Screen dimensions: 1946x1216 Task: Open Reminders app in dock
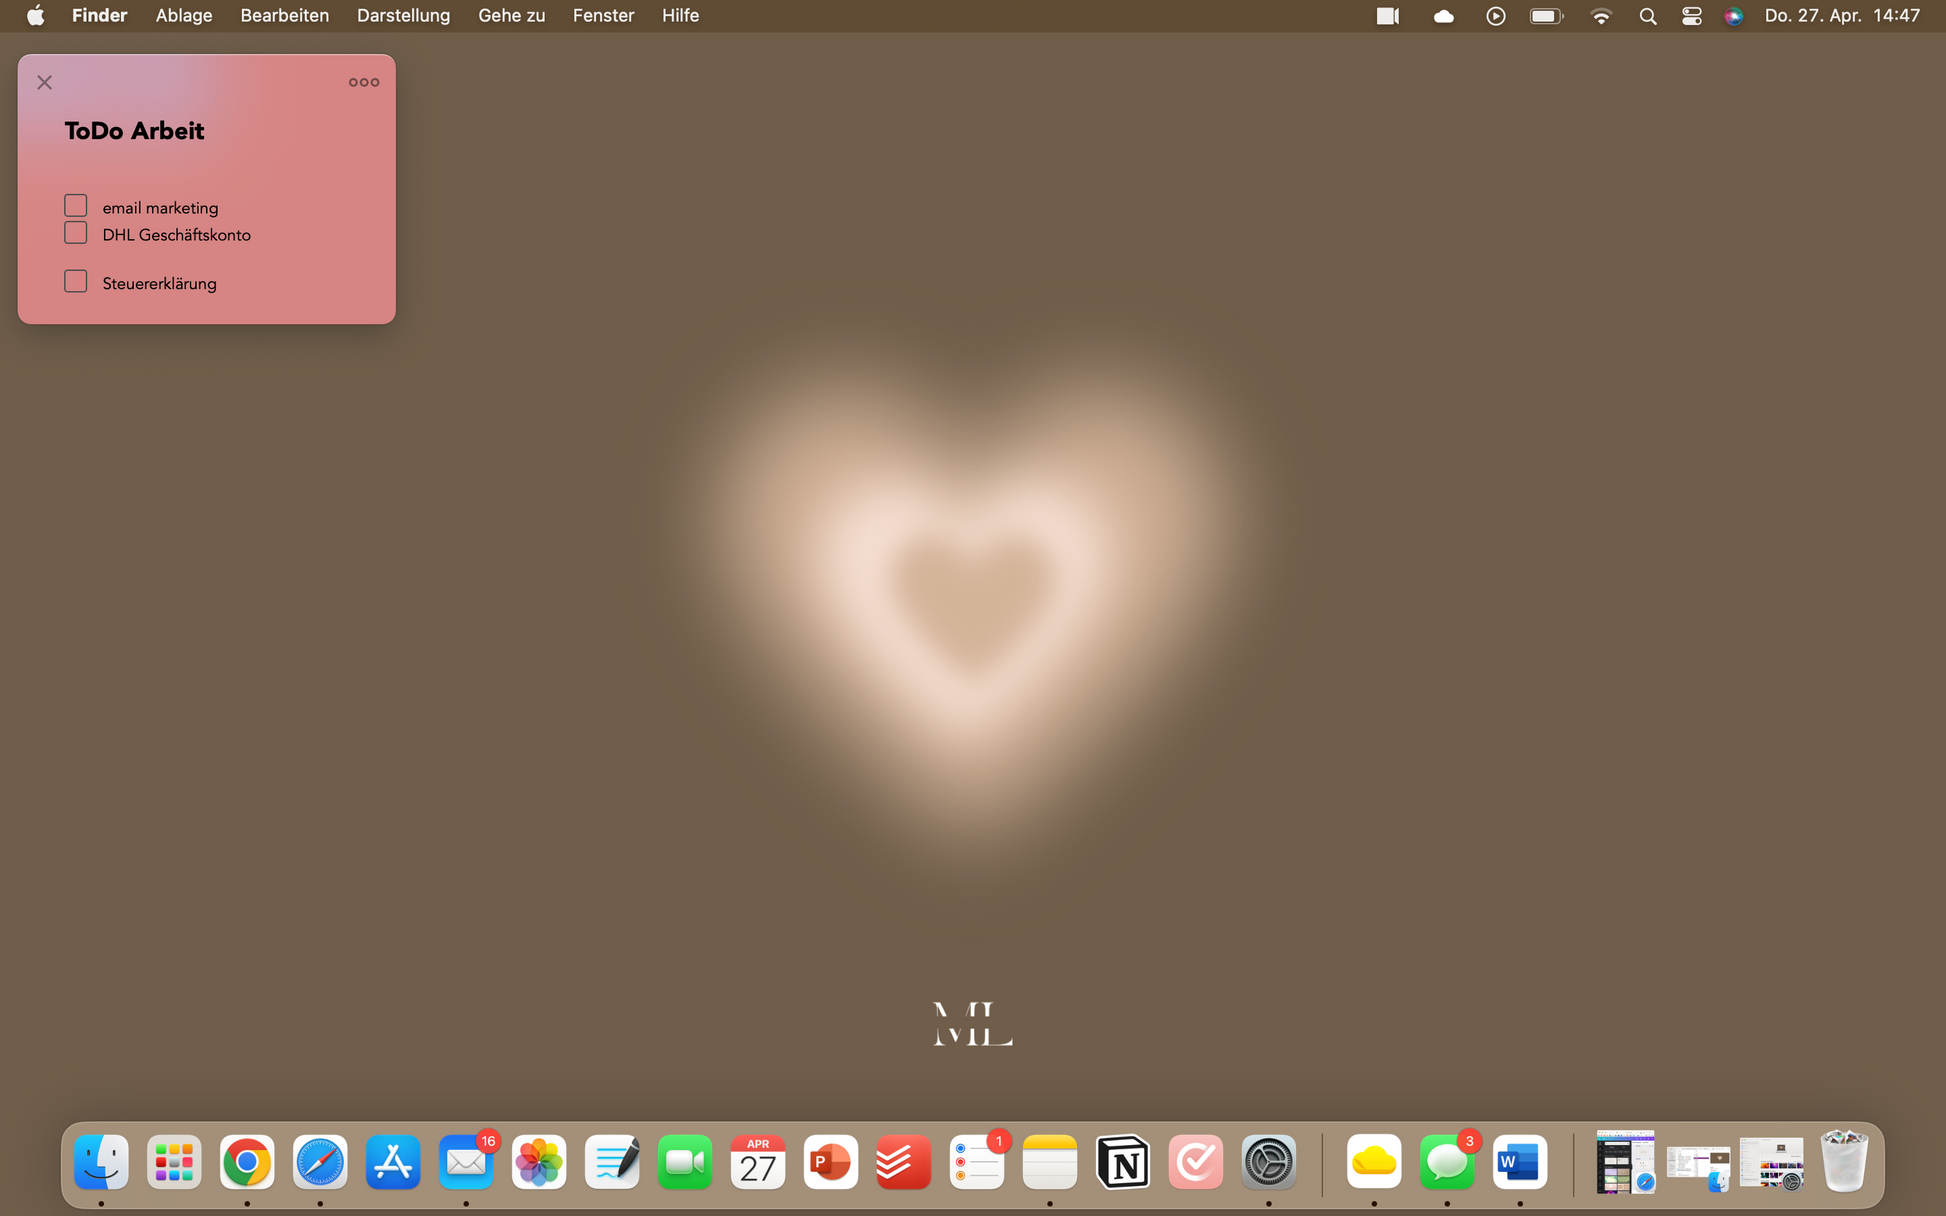[976, 1163]
